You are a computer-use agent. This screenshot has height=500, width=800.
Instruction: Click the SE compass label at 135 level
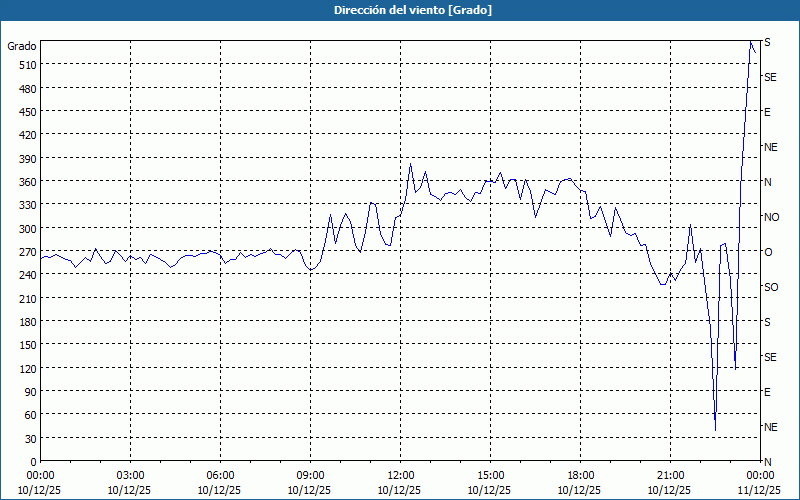[x=770, y=357]
